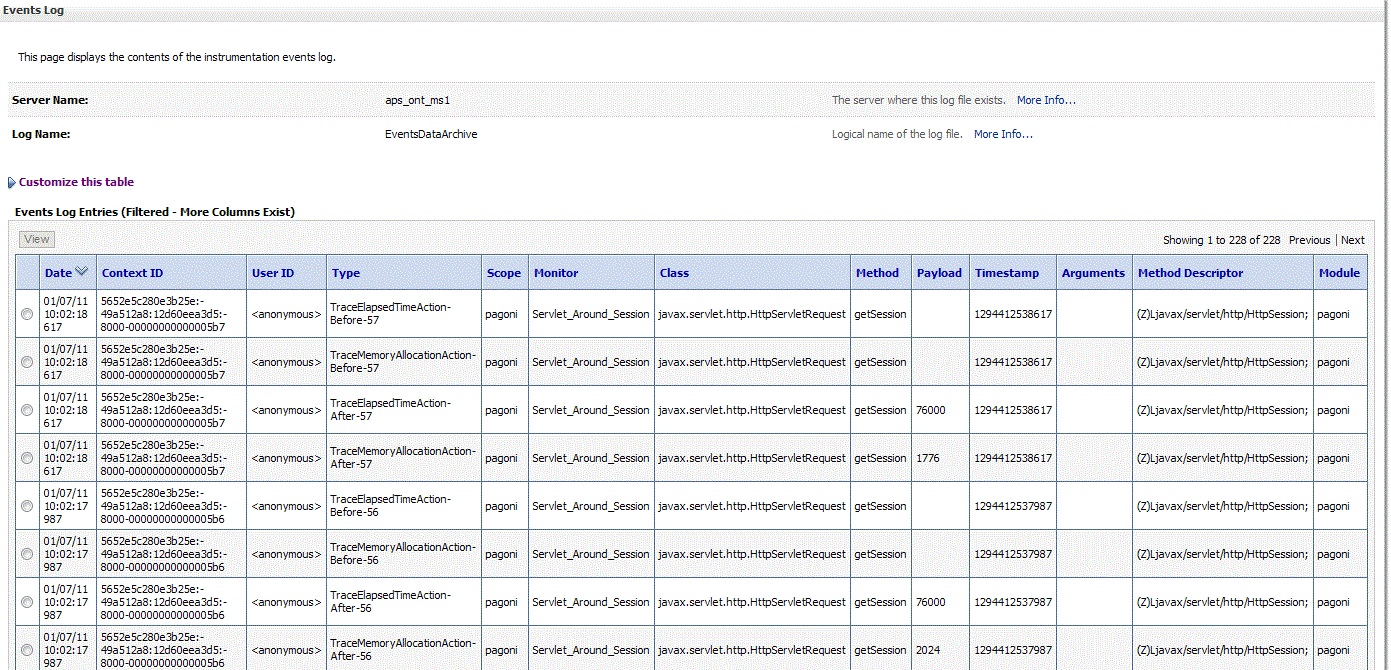
Task: Click the Payload column header
Action: point(939,273)
